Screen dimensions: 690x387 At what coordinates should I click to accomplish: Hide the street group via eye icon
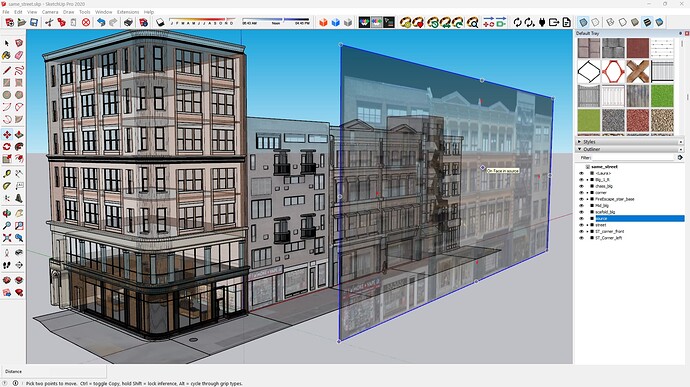click(581, 225)
